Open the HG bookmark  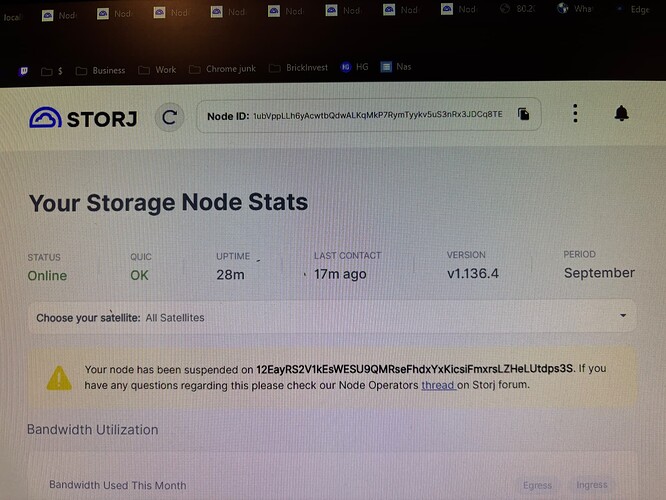point(355,68)
